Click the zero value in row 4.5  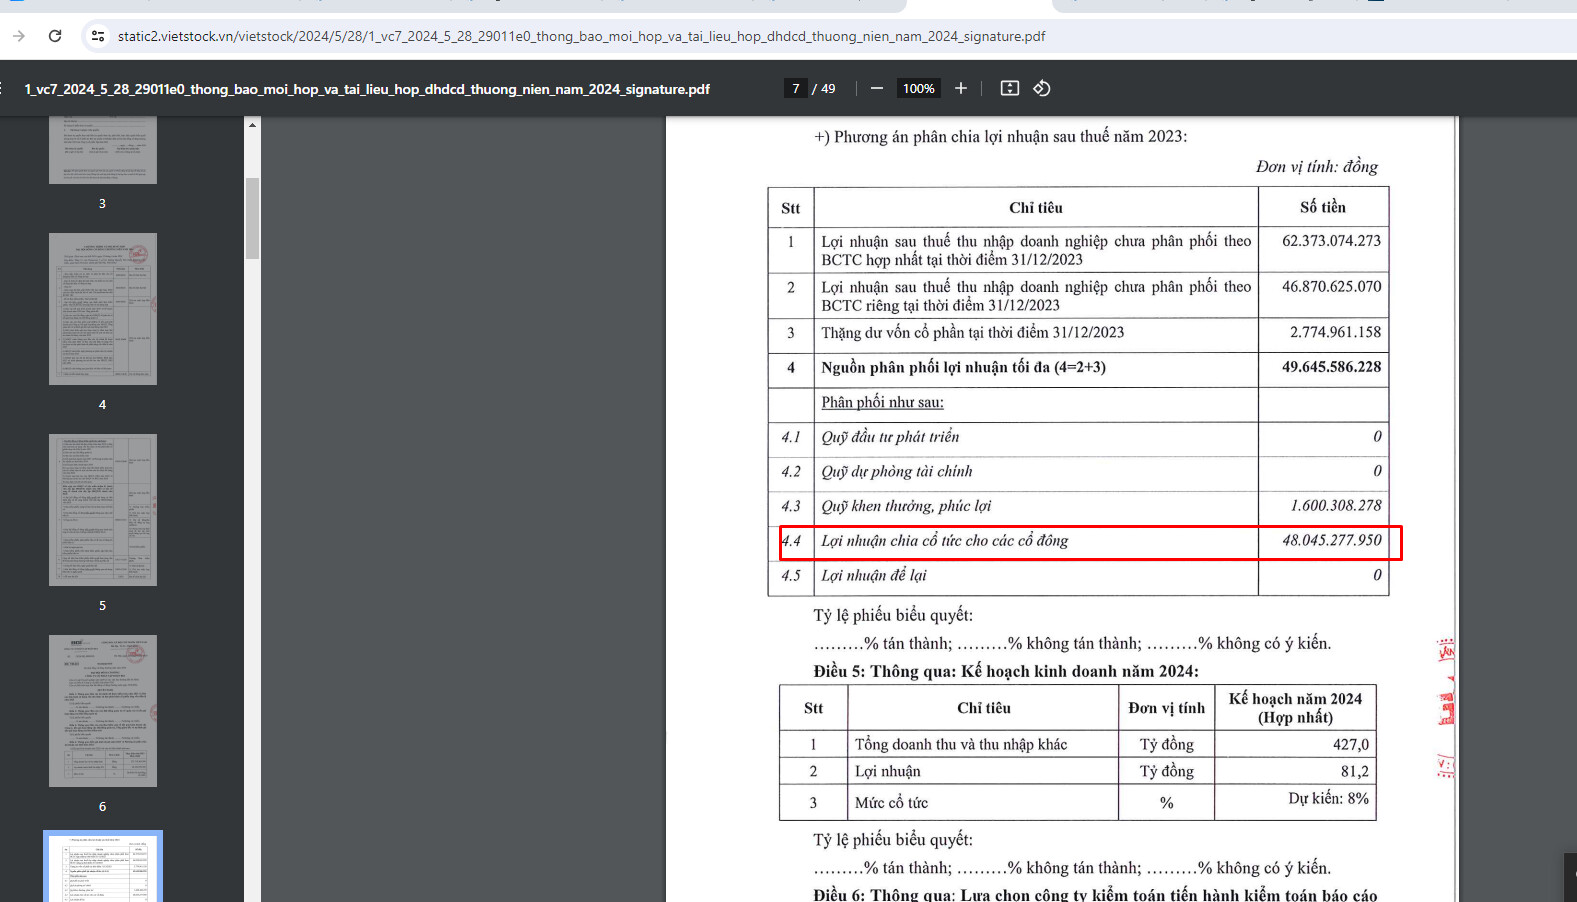1377,575
